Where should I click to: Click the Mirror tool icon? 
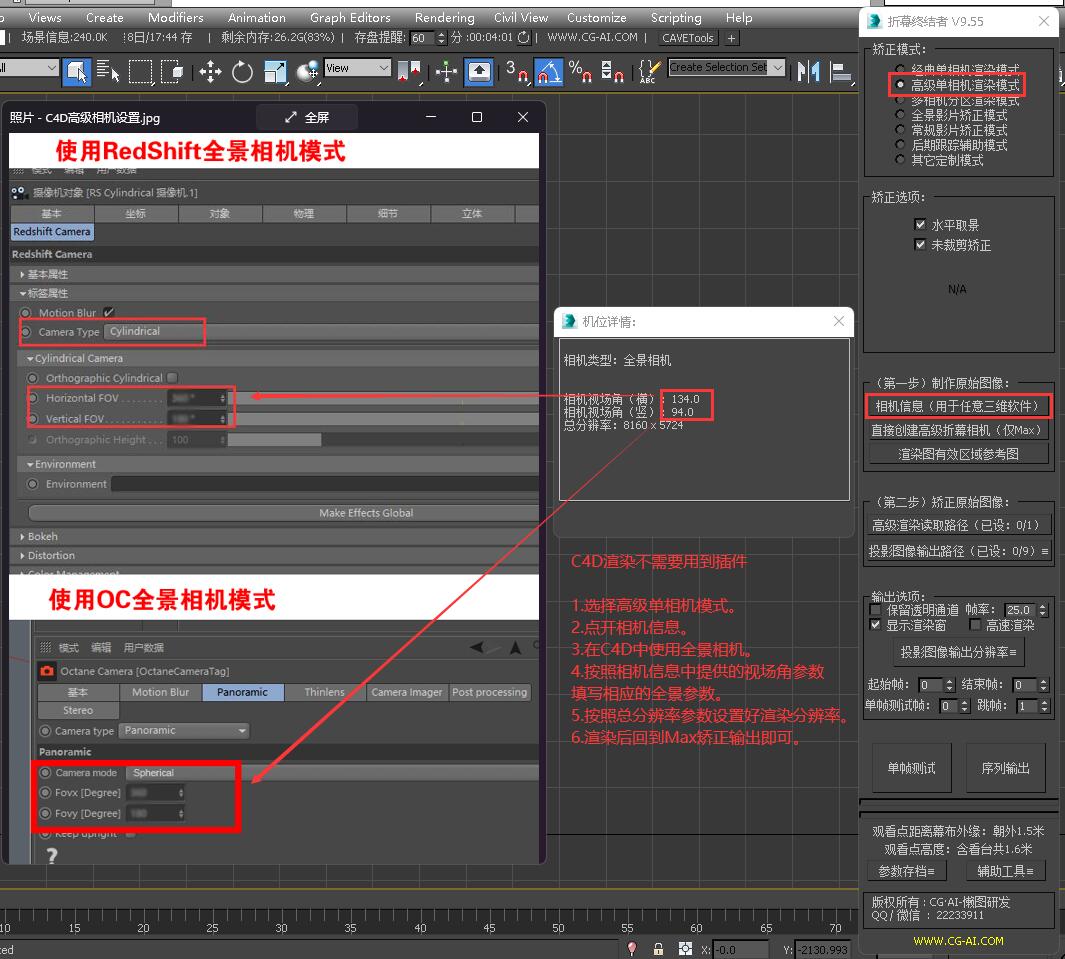[x=808, y=71]
